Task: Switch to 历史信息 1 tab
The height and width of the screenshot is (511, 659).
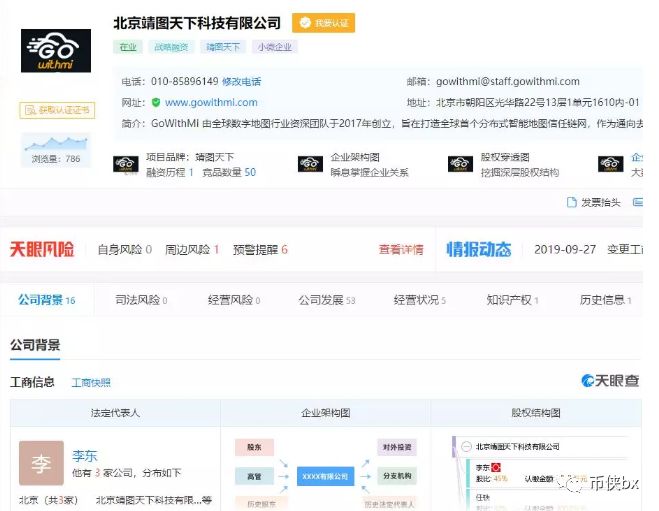Action: 606,300
